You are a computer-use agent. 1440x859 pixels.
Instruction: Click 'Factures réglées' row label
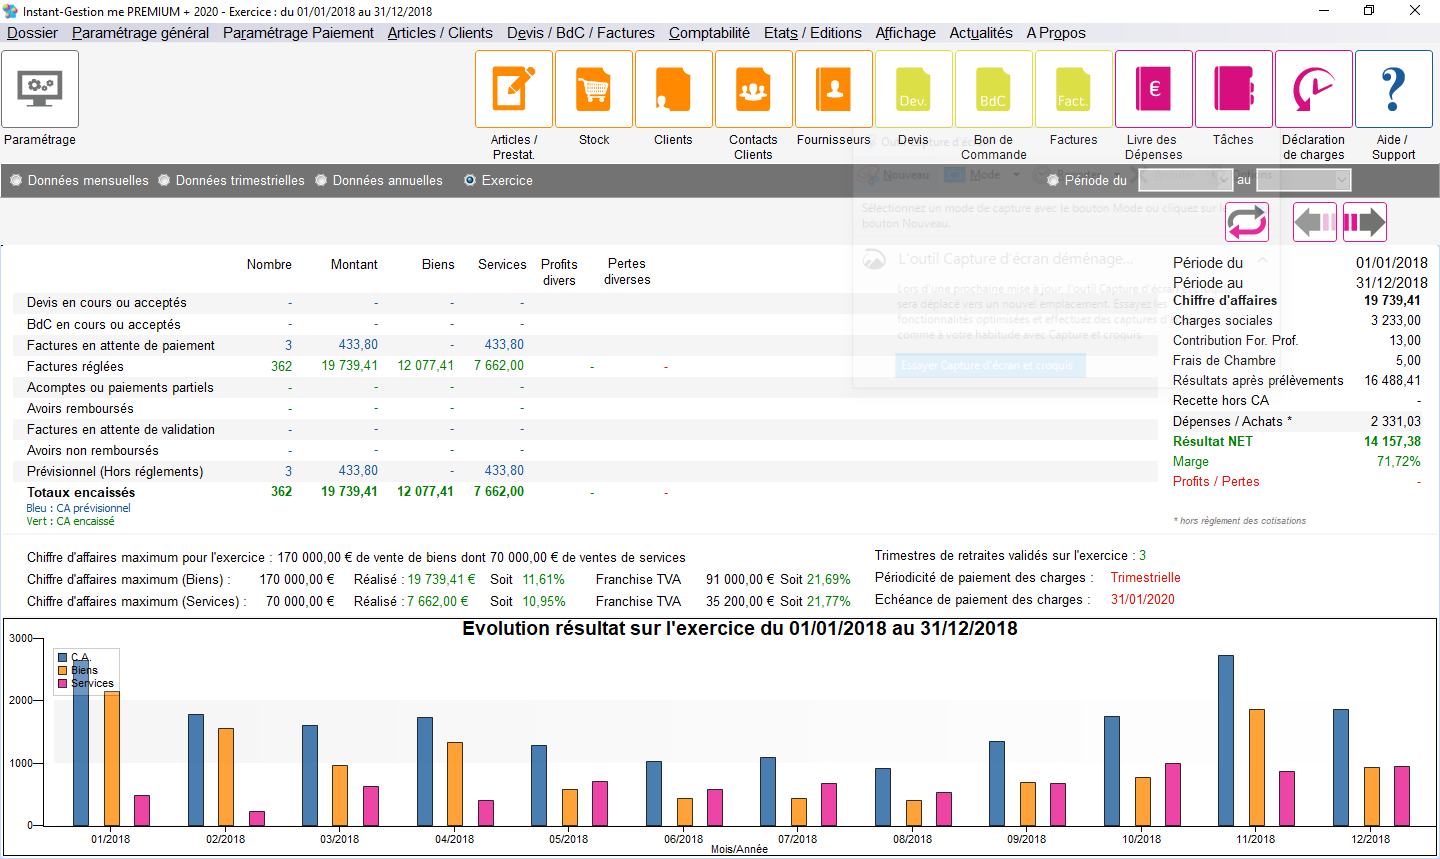pyautogui.click(x=75, y=367)
